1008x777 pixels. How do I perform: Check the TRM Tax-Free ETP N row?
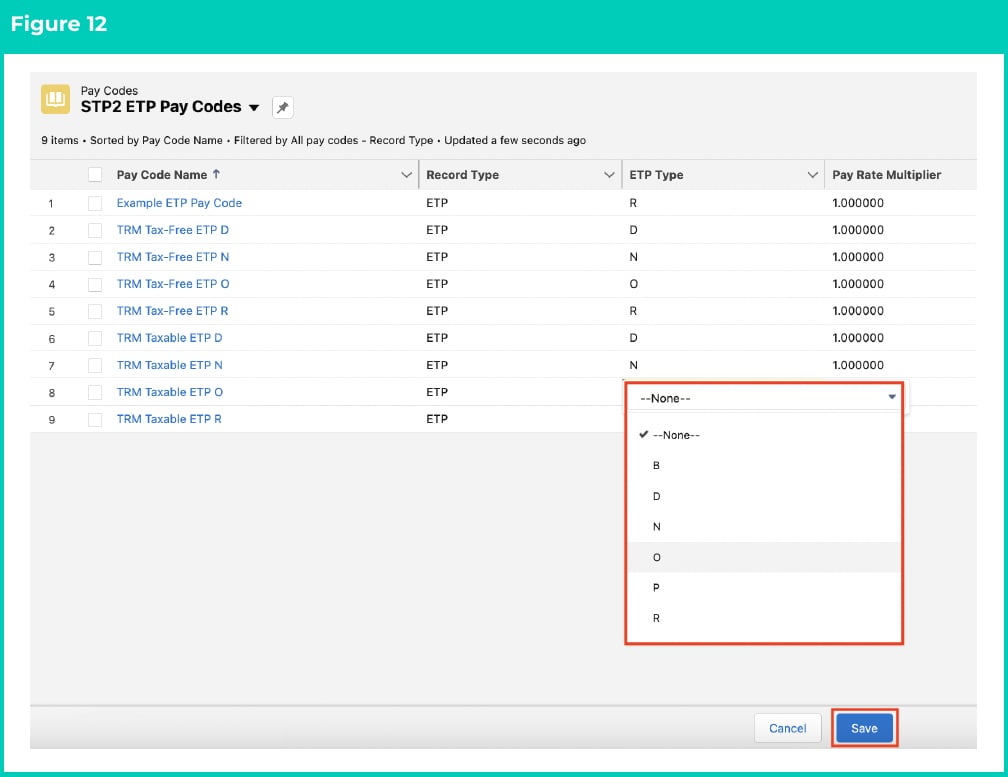pyautogui.click(x=95, y=257)
